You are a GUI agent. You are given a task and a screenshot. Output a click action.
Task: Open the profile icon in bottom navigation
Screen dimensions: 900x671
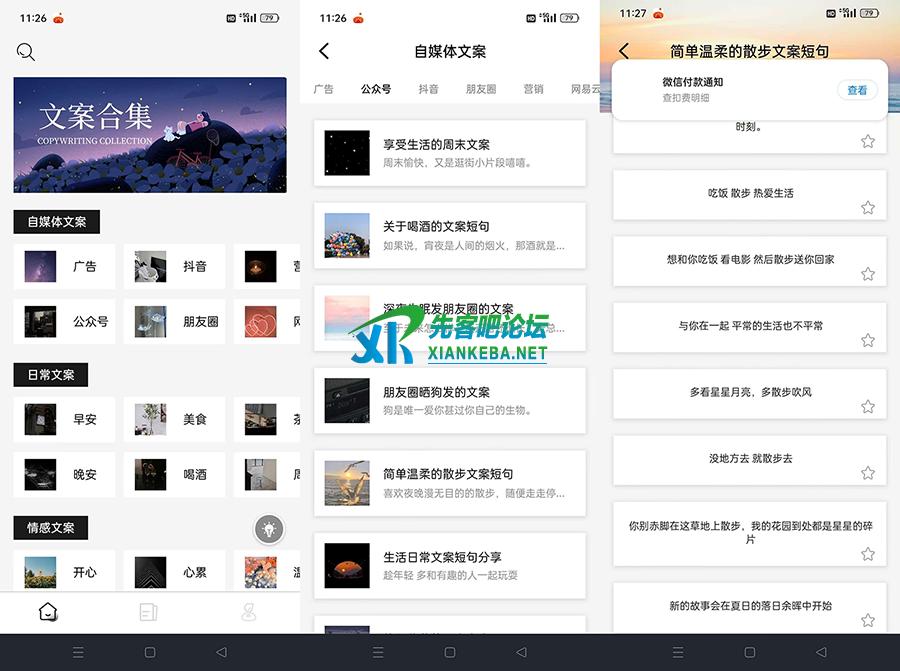(x=249, y=612)
